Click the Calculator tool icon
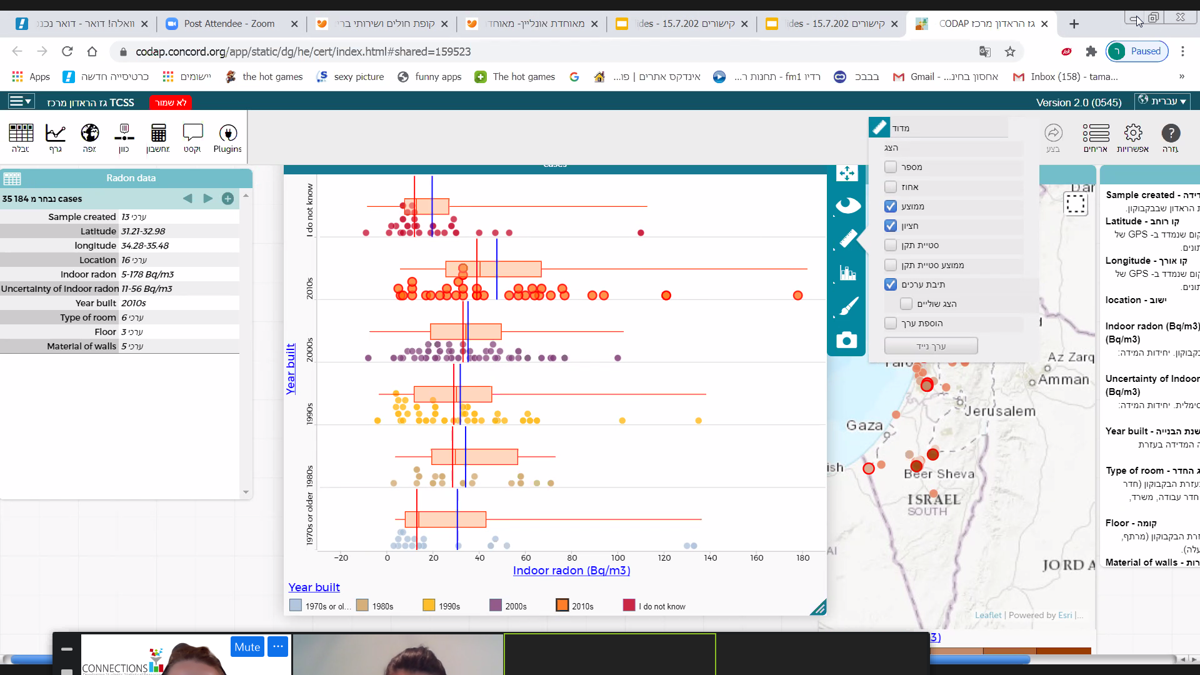Screen dimensions: 1200x675 coord(158,137)
